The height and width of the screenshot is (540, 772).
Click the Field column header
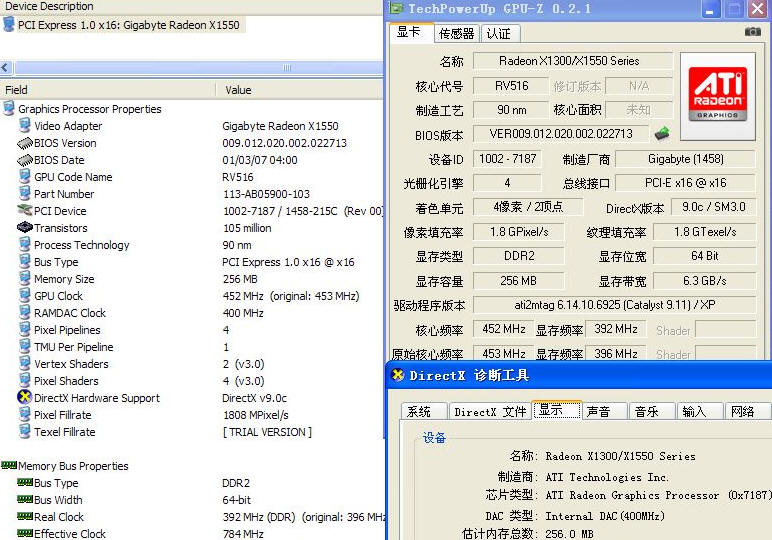[x=108, y=90]
